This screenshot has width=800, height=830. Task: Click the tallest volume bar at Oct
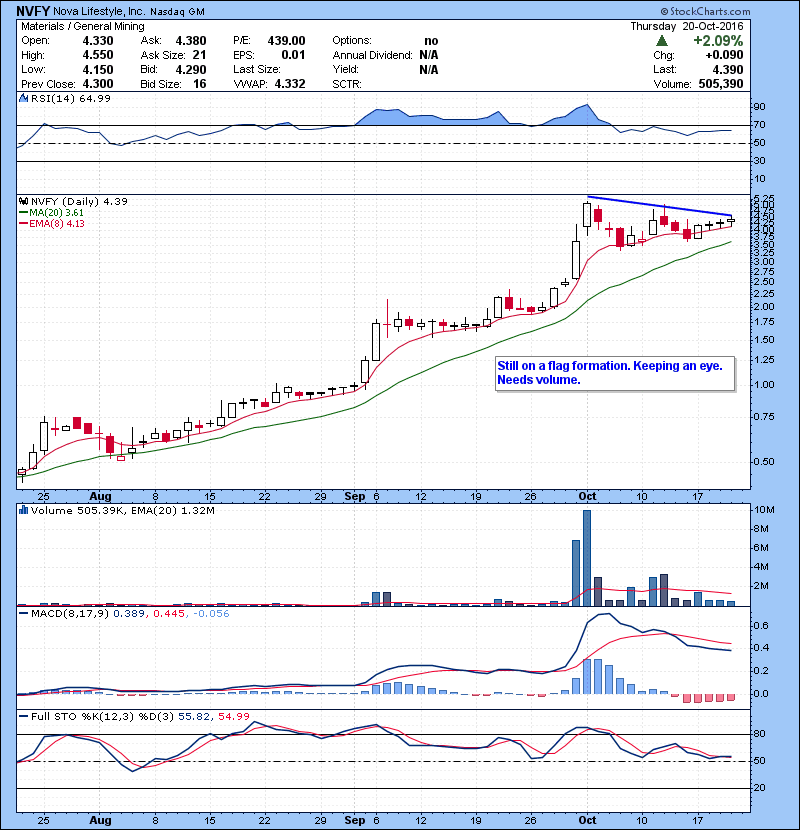tap(587, 558)
